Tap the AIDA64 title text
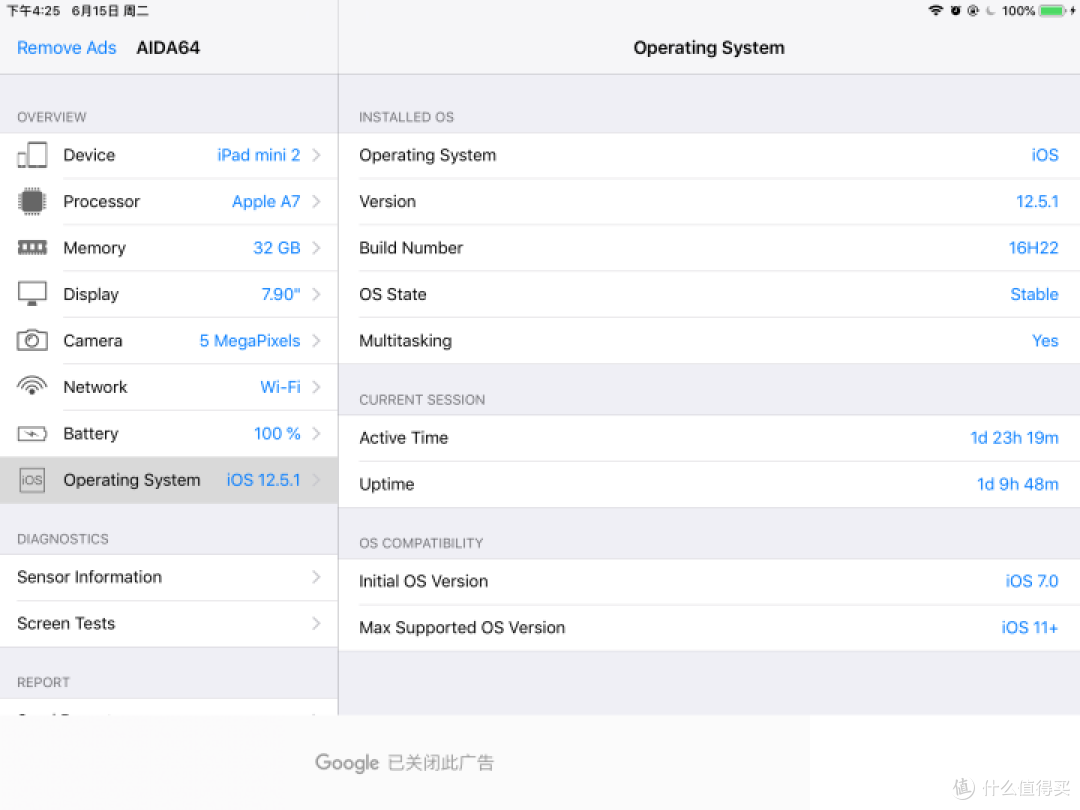1080x810 pixels. tap(168, 48)
